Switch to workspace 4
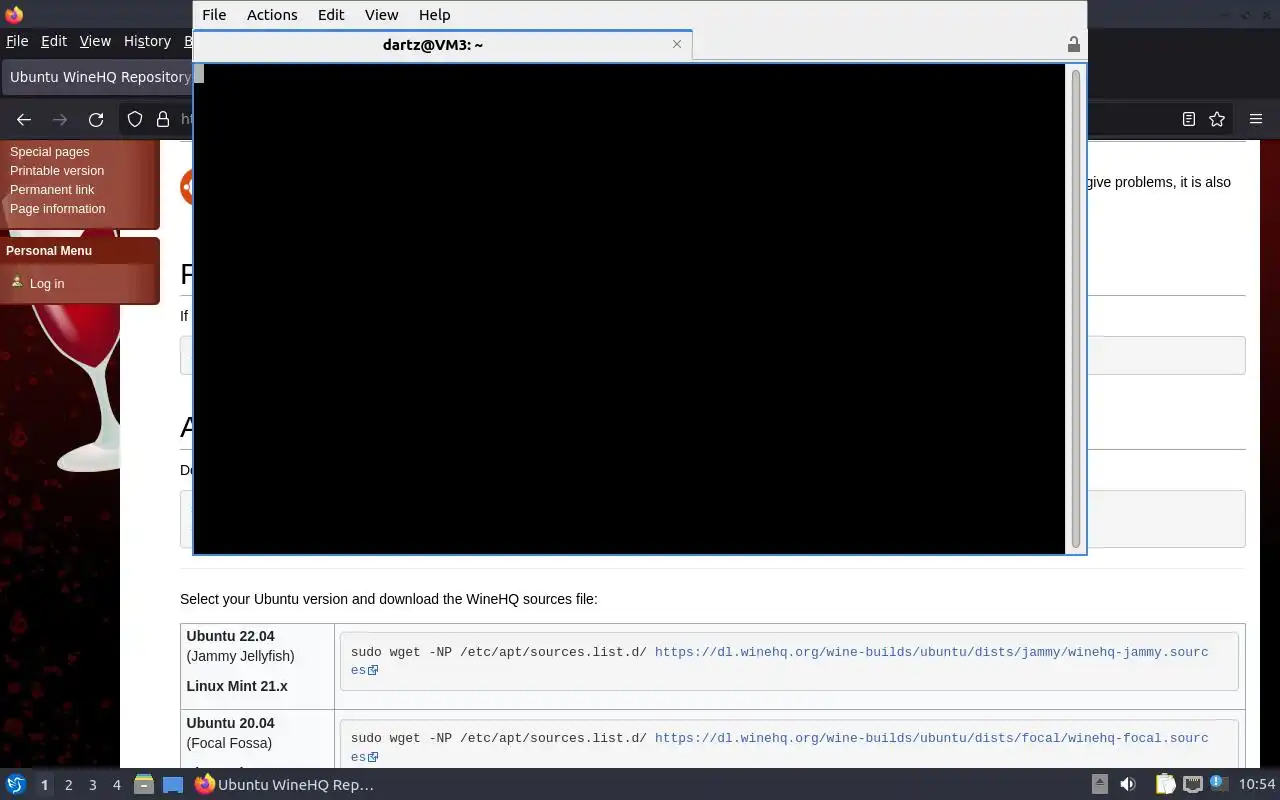Image resolution: width=1280 pixels, height=800 pixels. (x=116, y=785)
